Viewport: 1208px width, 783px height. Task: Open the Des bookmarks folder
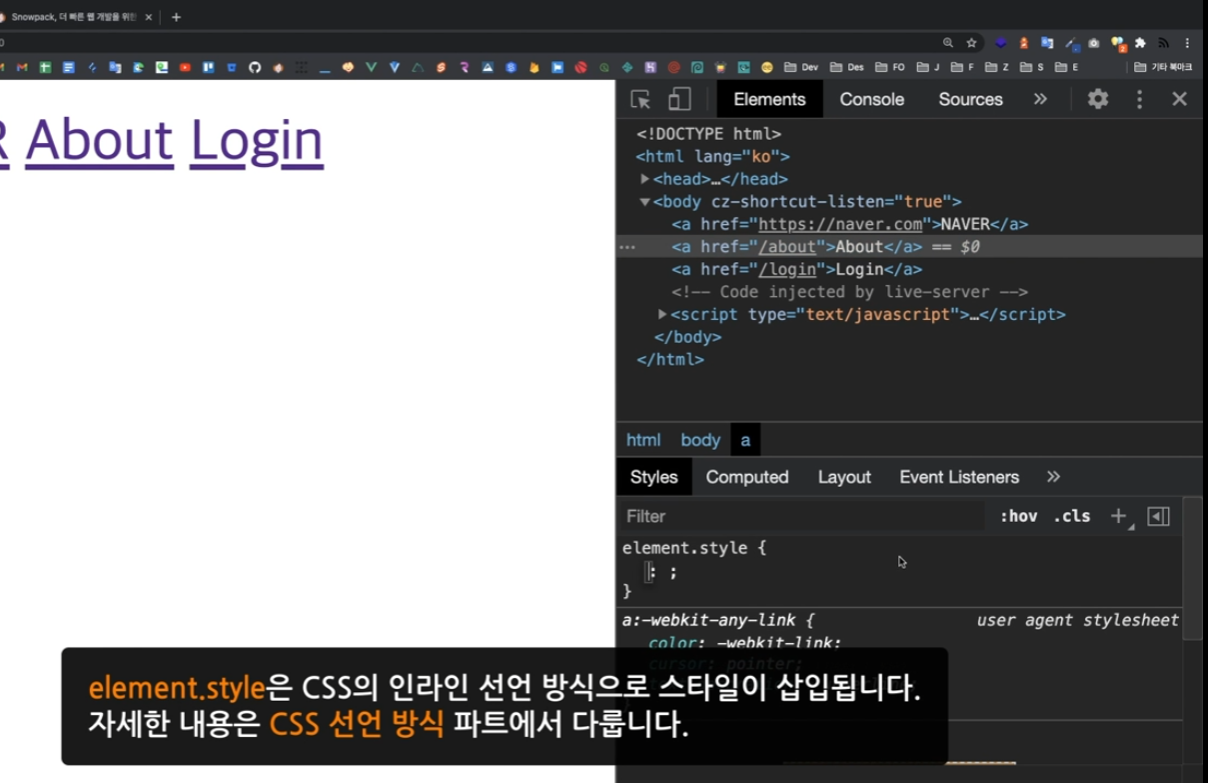[847, 67]
